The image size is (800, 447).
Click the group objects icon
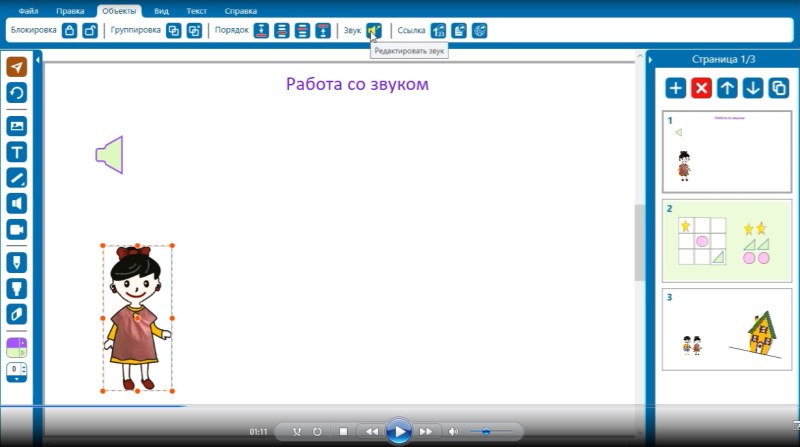(173, 31)
